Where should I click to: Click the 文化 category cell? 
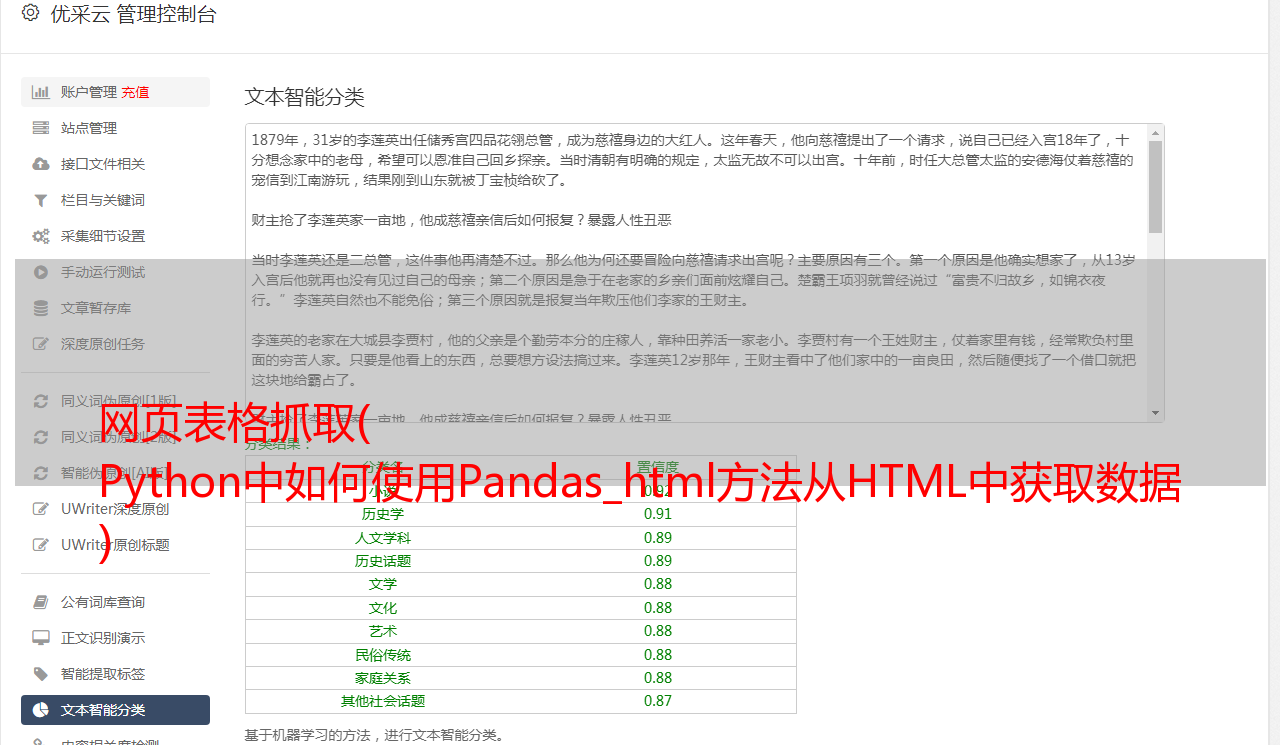pyautogui.click(x=383, y=608)
